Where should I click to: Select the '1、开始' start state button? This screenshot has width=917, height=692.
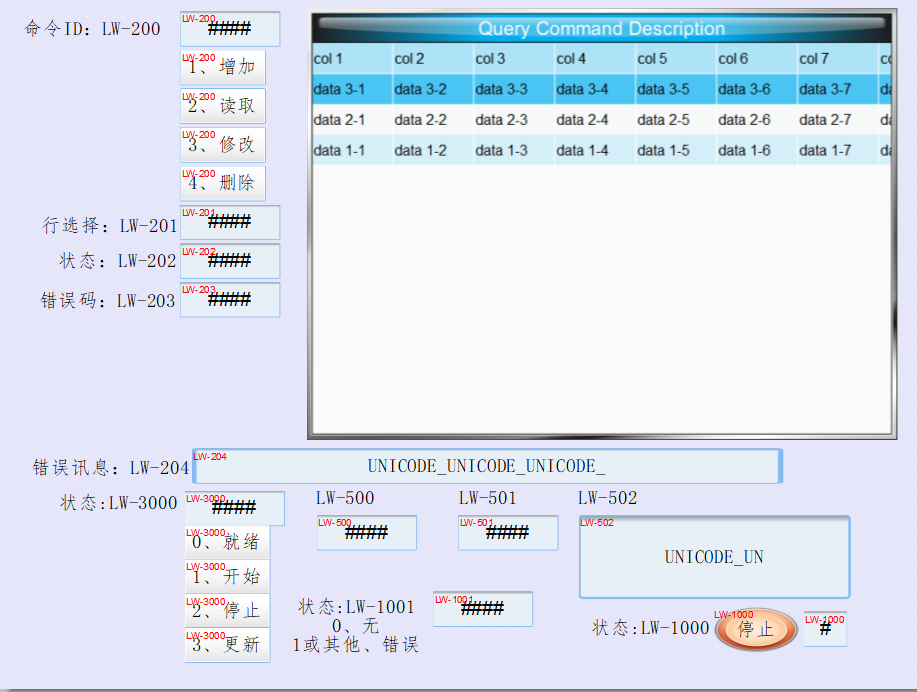coord(227,577)
